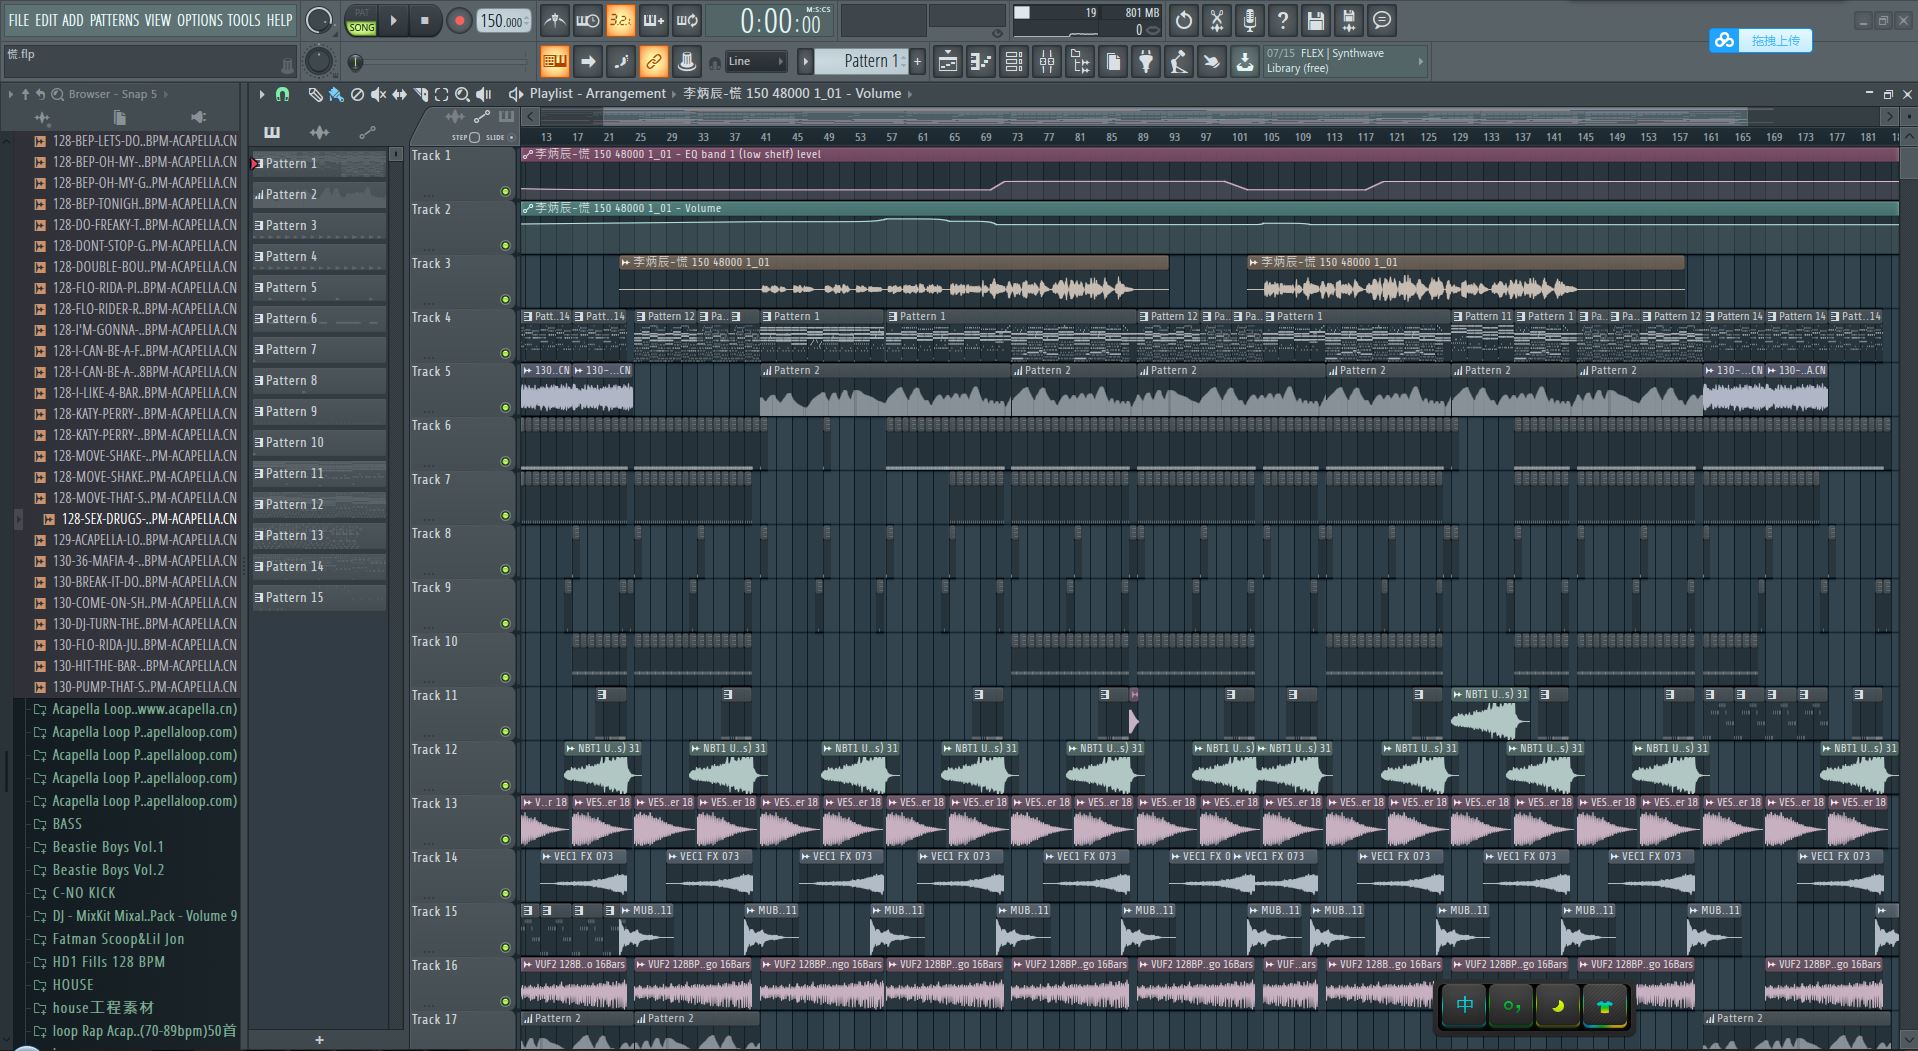Select the mute tool in playlist toolbar
Viewport: 1918px width, 1051px height.
pos(378,94)
